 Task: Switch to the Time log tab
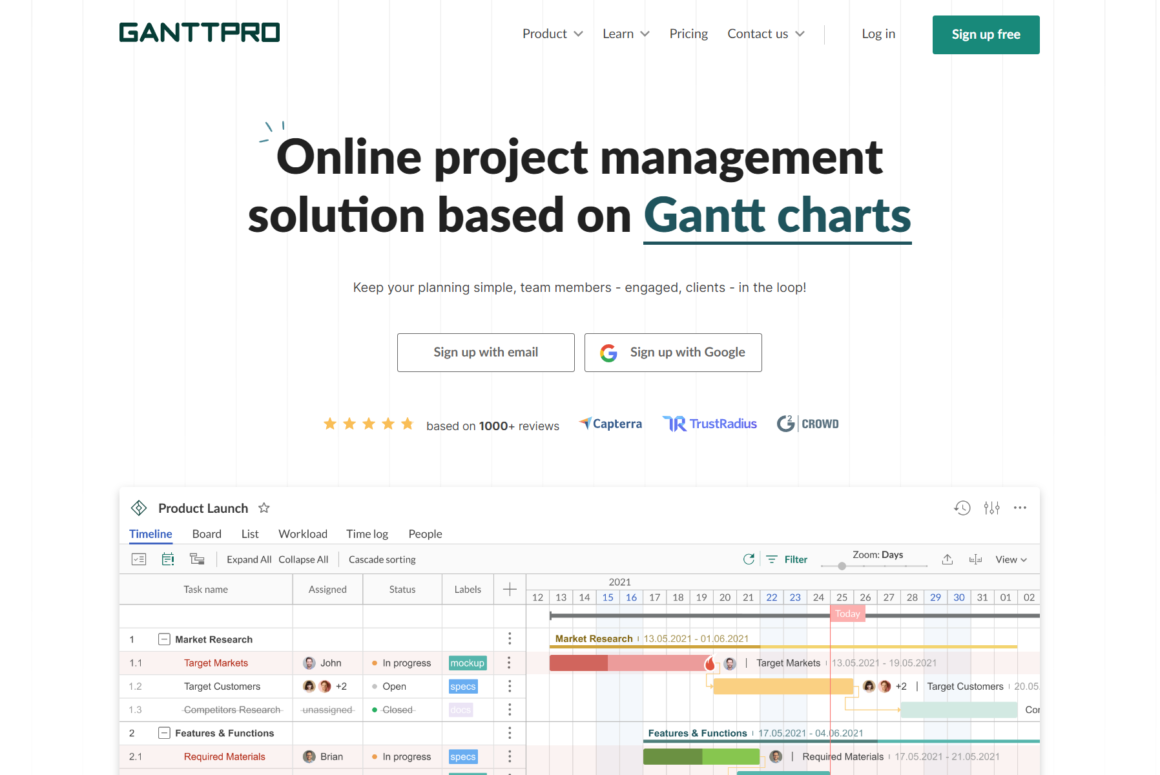[x=367, y=534]
